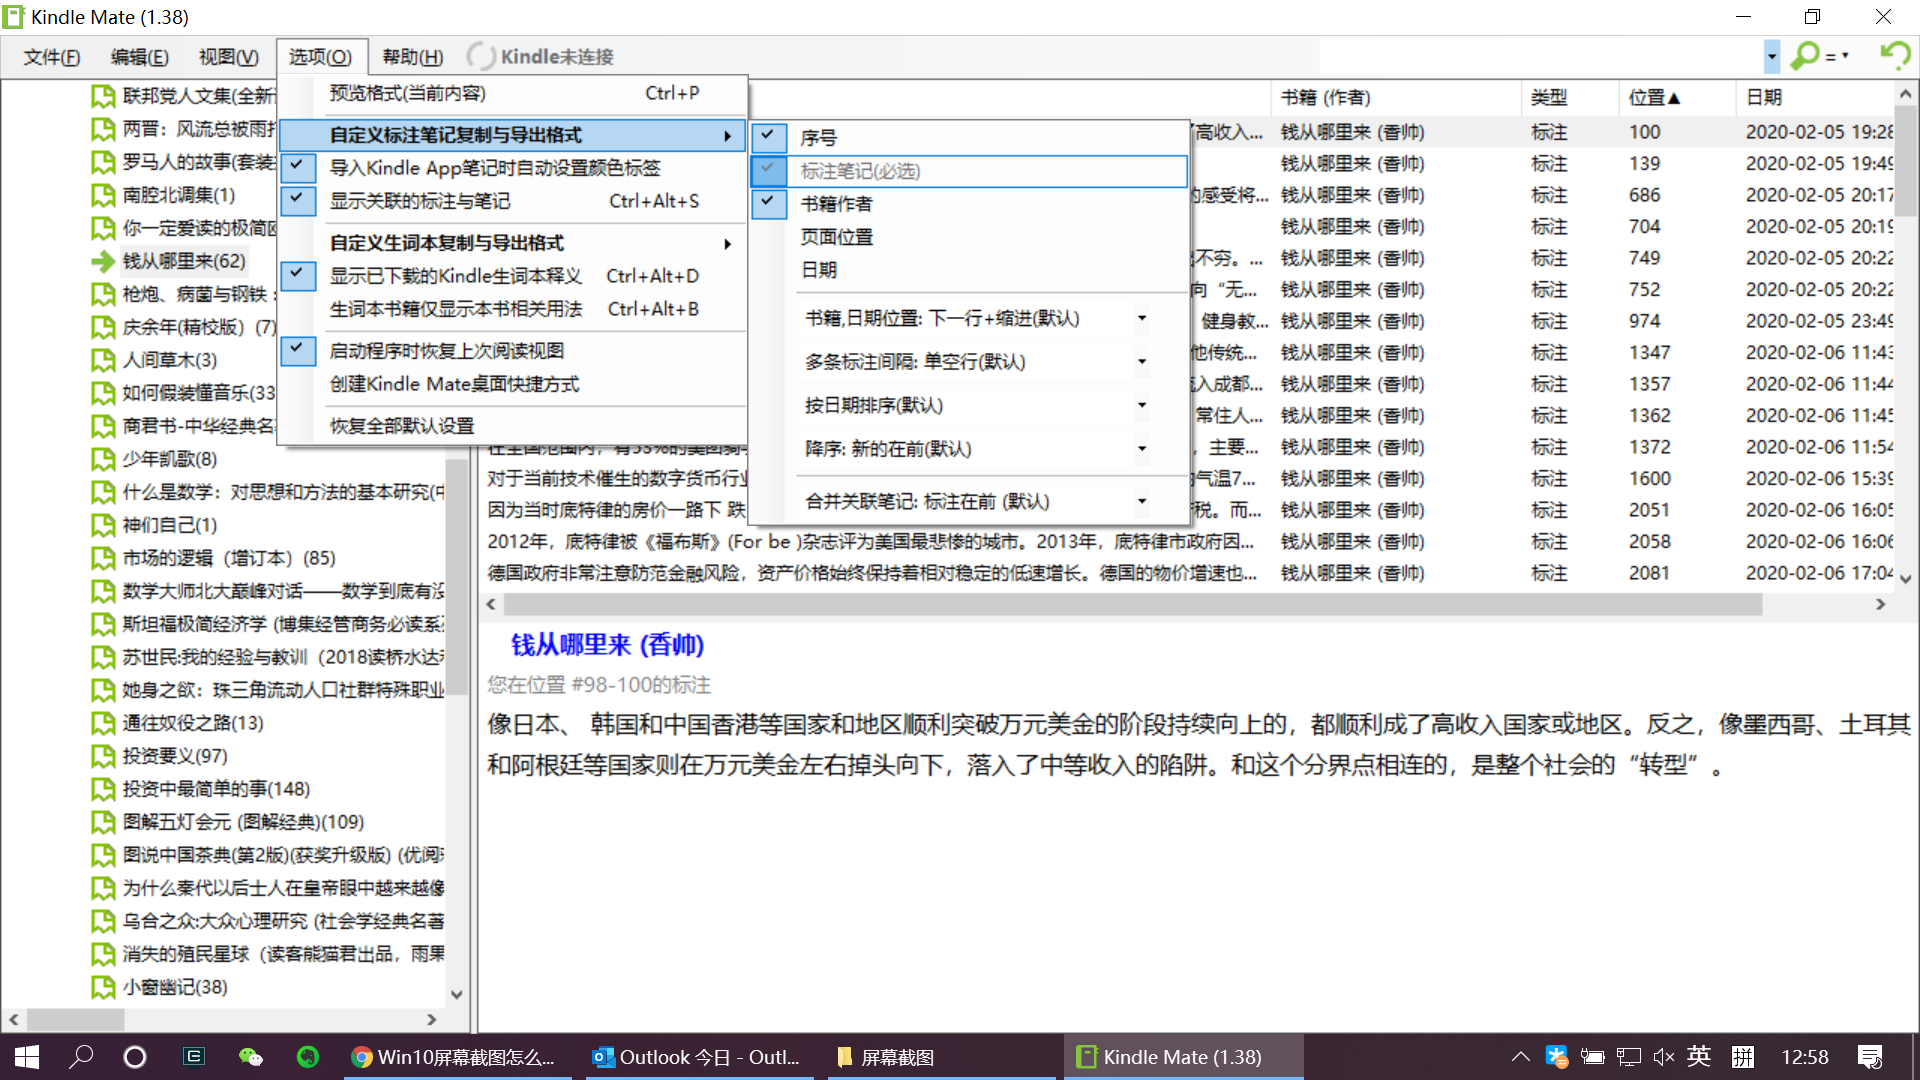
Task: Click the Kindle未连接 connection status icon
Action: click(x=481, y=57)
